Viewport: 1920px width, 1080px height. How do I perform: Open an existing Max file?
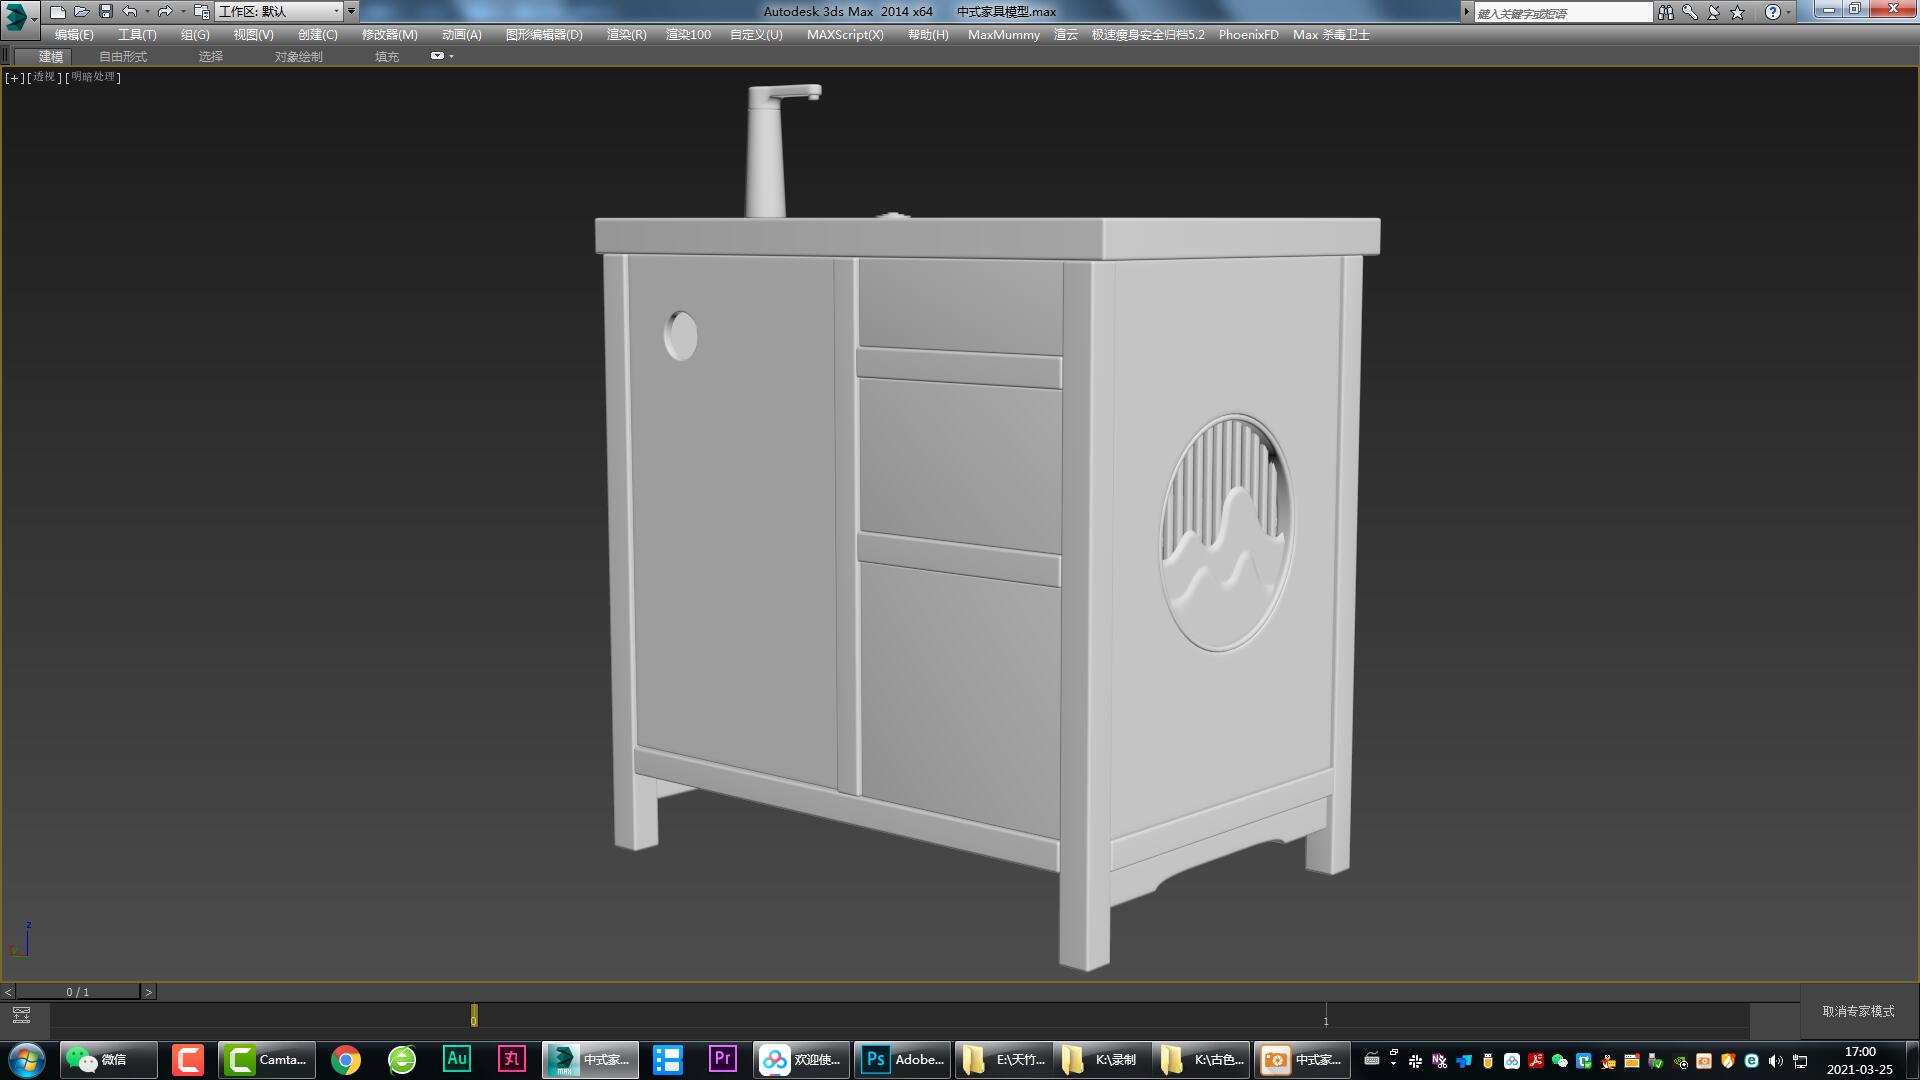coord(82,11)
